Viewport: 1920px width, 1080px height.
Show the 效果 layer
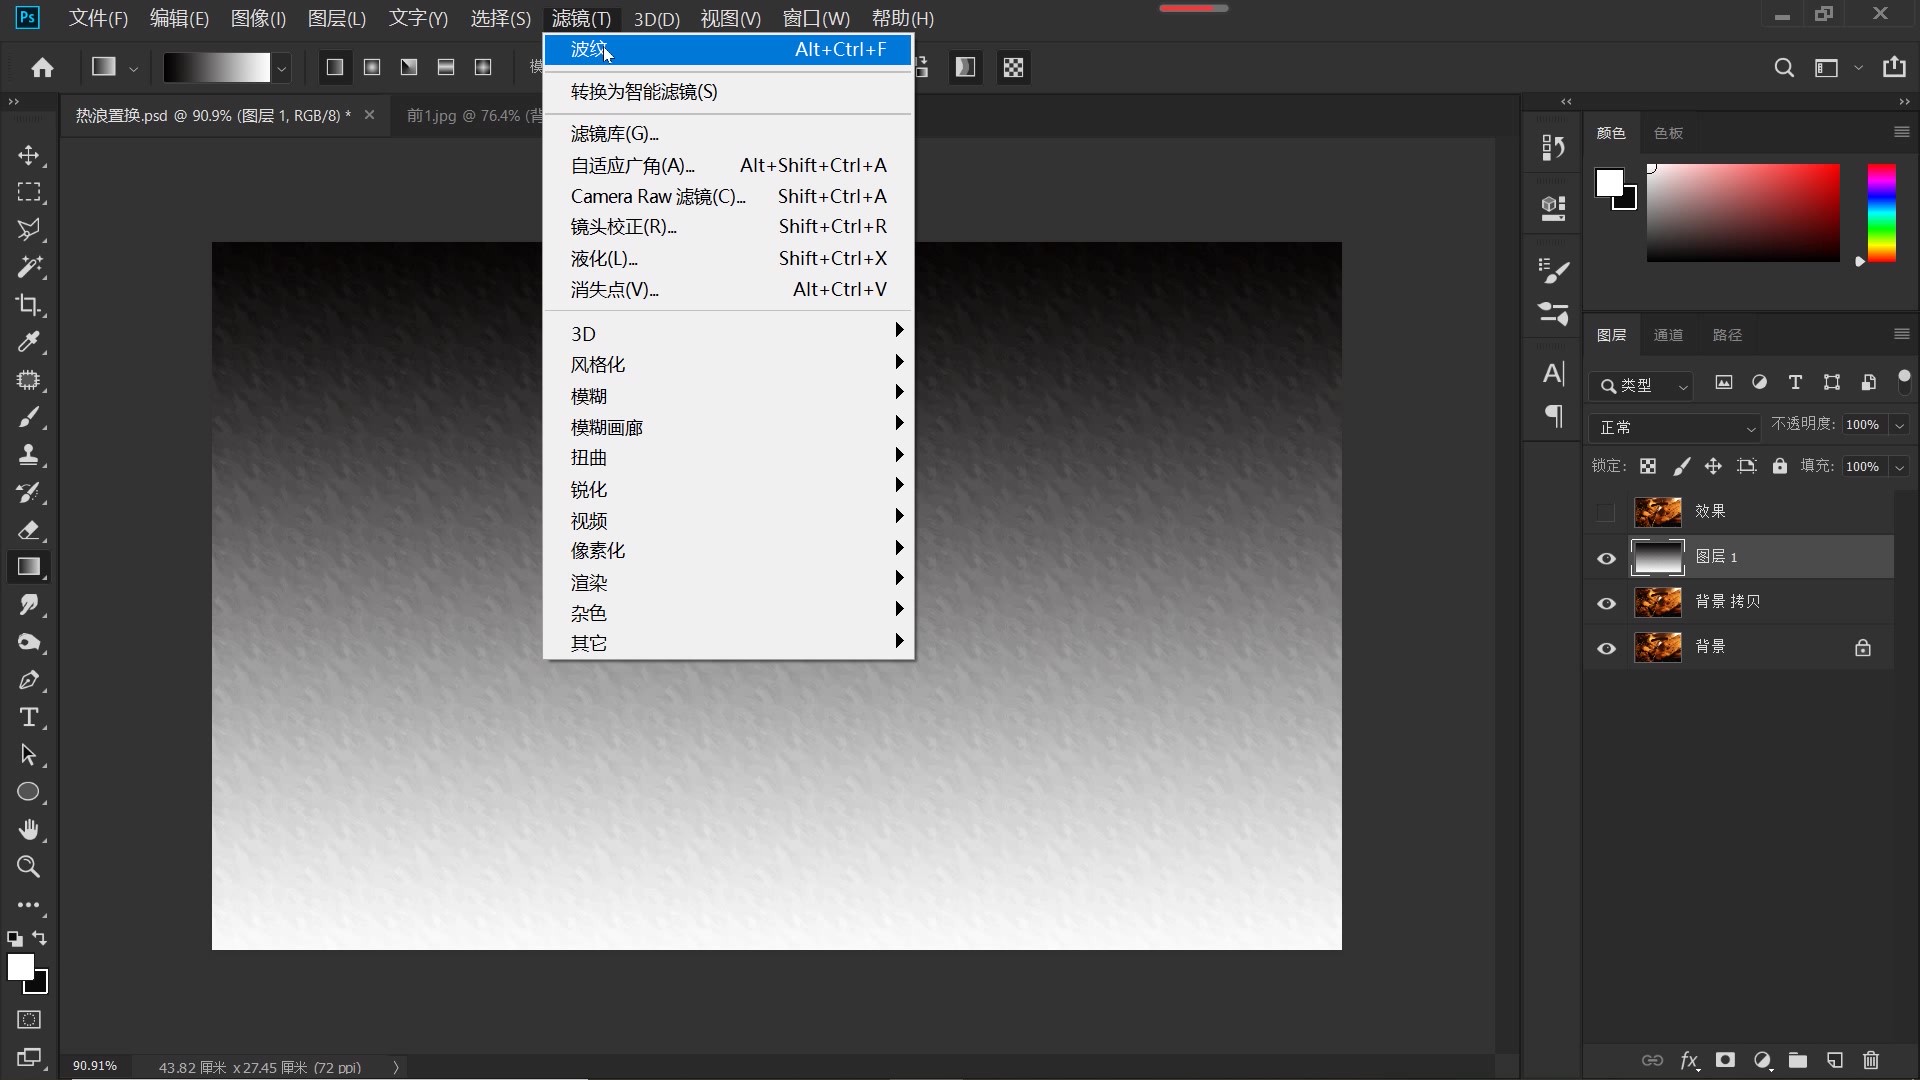tap(1606, 513)
